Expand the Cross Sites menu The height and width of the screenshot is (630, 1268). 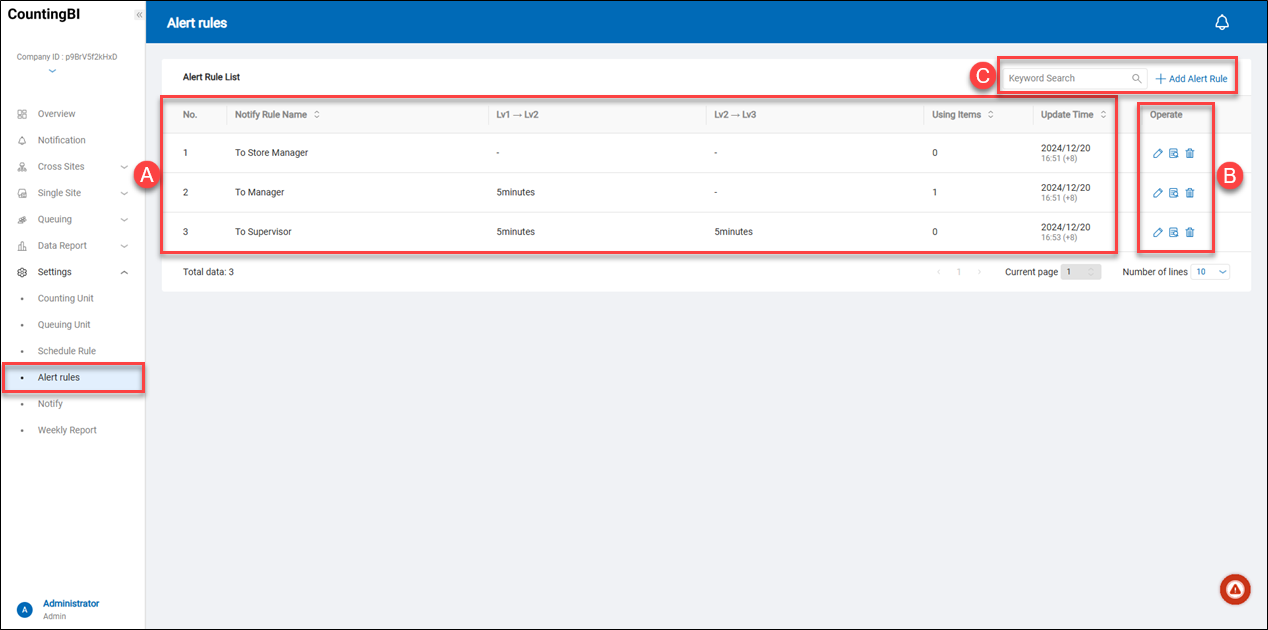pos(124,167)
